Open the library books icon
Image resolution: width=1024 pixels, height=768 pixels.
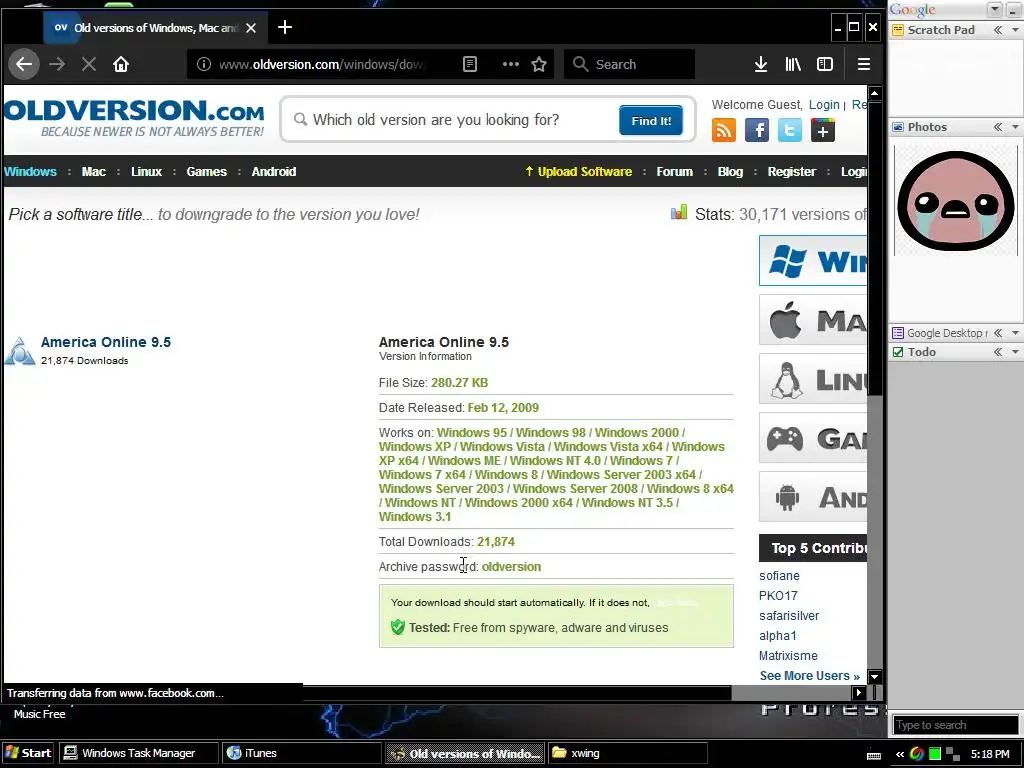click(793, 64)
